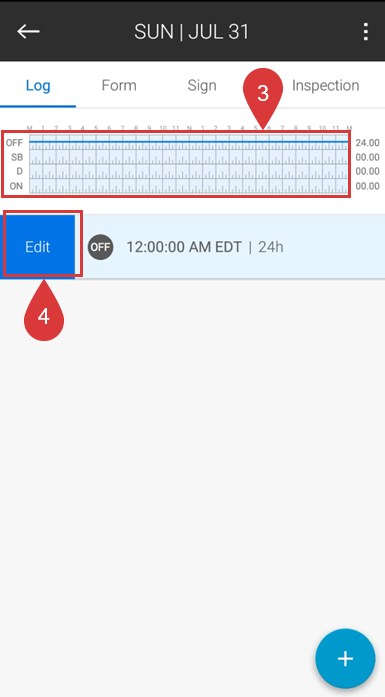Viewport: 385px width, 697px height.
Task: Click the SB row of the log graph
Action: [x=188, y=157]
